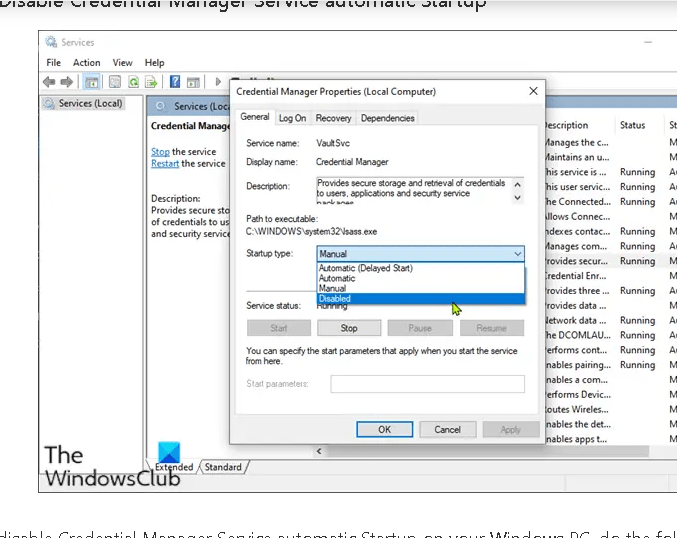The height and width of the screenshot is (538, 677).
Task: Toggle the console tree toolbar icon
Action: 92,82
